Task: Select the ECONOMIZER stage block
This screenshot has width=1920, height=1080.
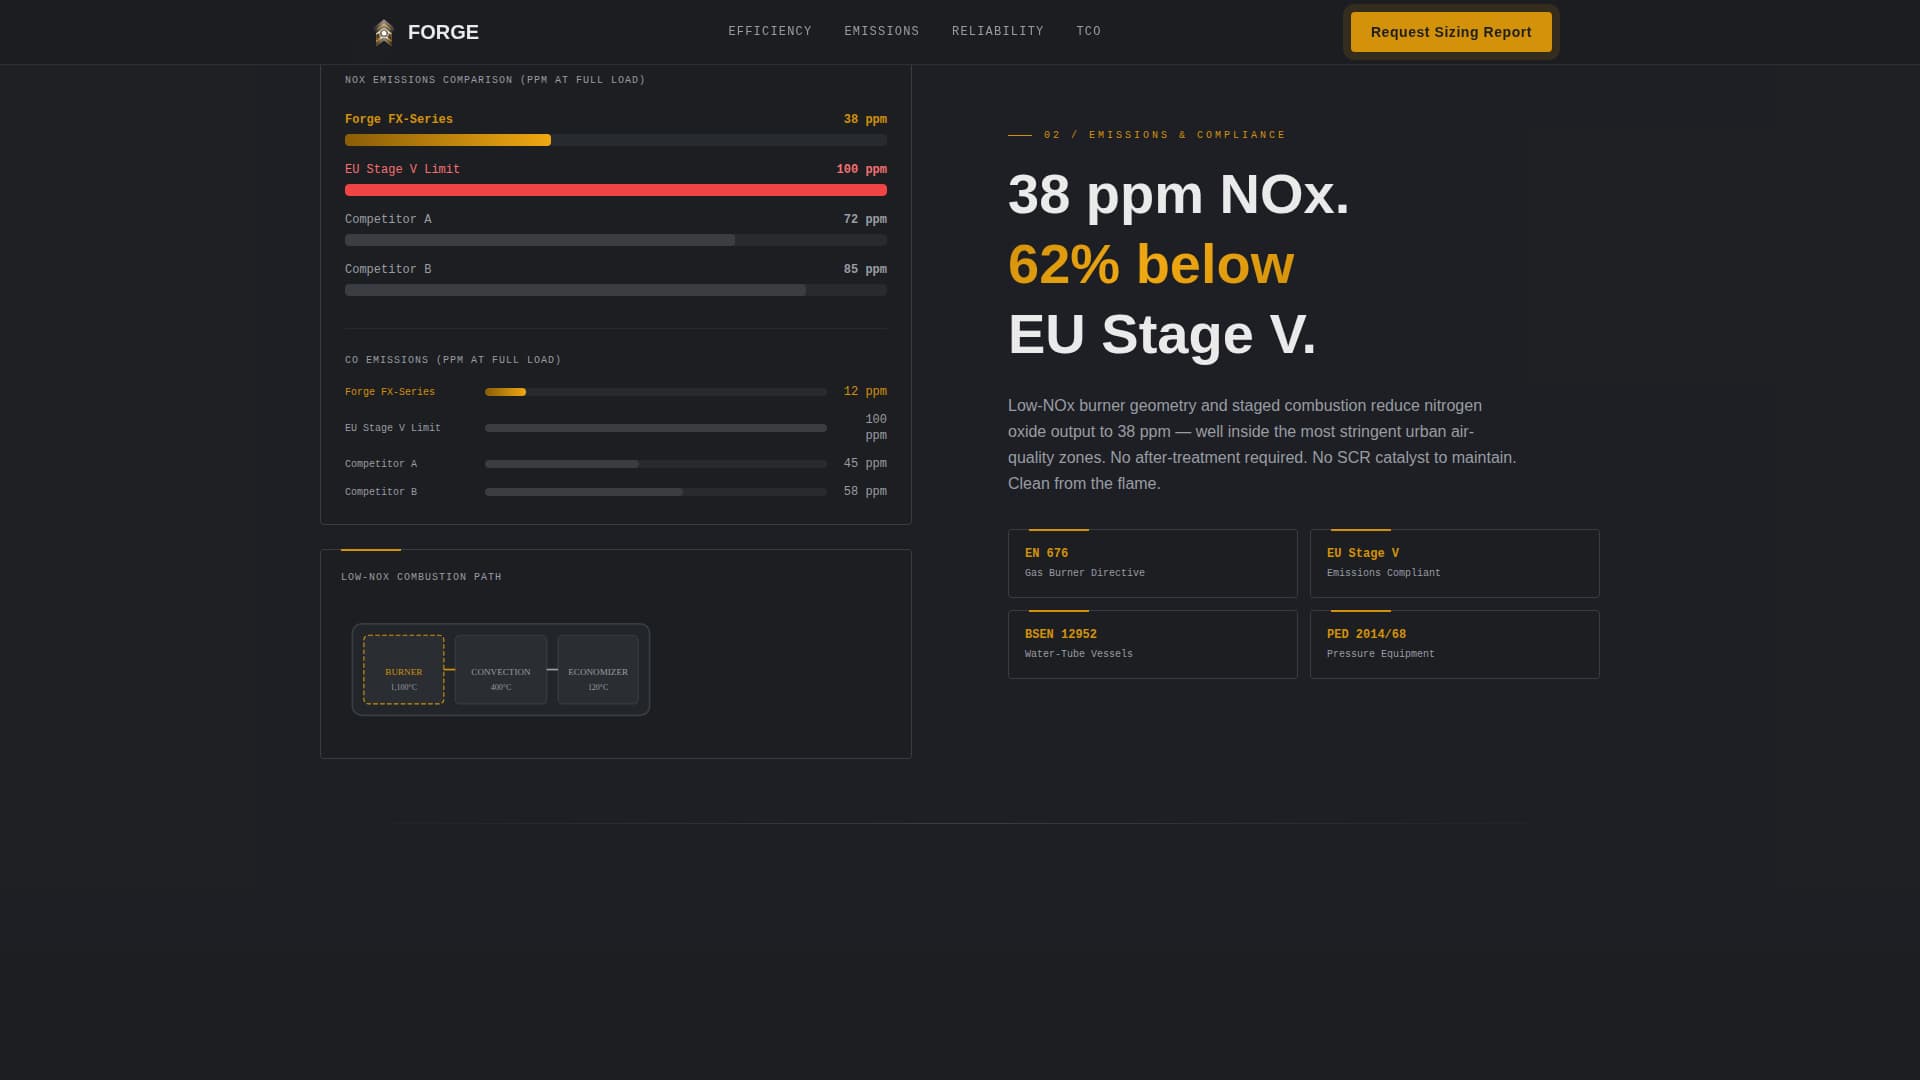Action: 597,669
